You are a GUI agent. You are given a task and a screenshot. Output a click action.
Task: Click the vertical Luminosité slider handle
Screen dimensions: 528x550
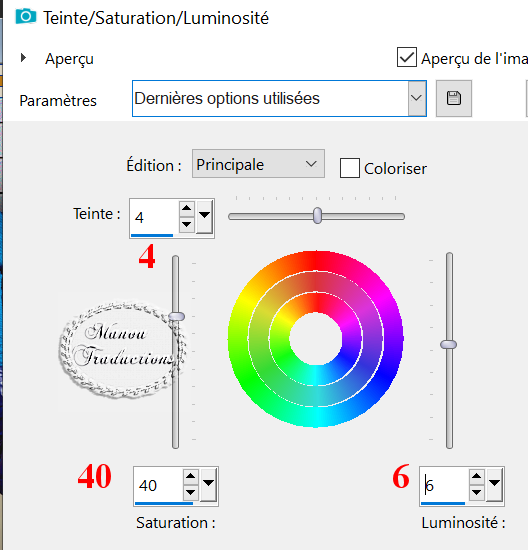pyautogui.click(x=449, y=344)
